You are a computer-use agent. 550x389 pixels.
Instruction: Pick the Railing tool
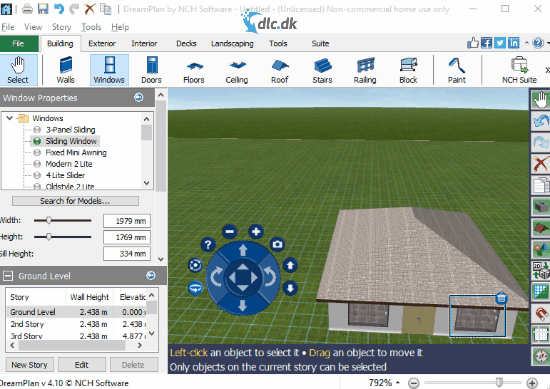coord(365,70)
